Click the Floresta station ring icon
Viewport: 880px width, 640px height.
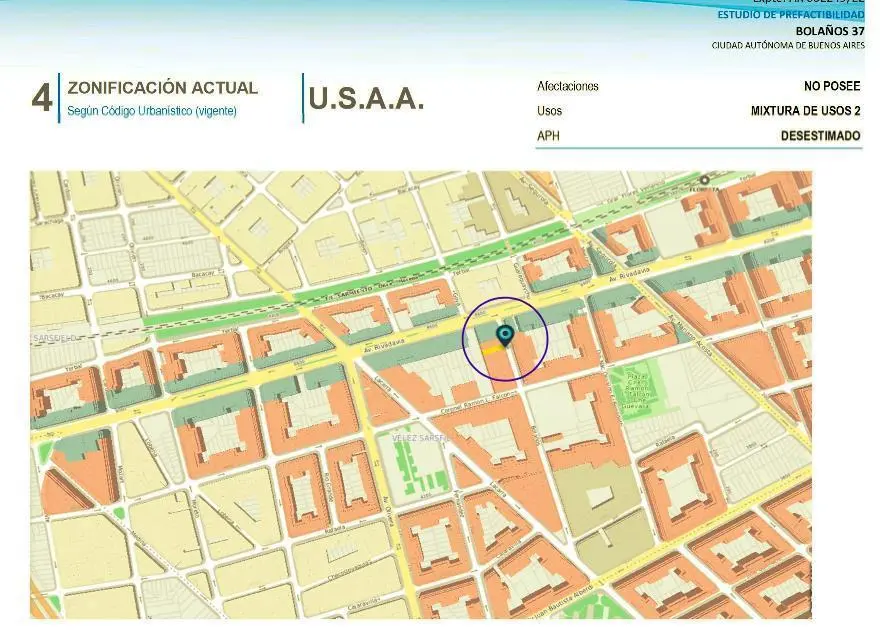[704, 180]
